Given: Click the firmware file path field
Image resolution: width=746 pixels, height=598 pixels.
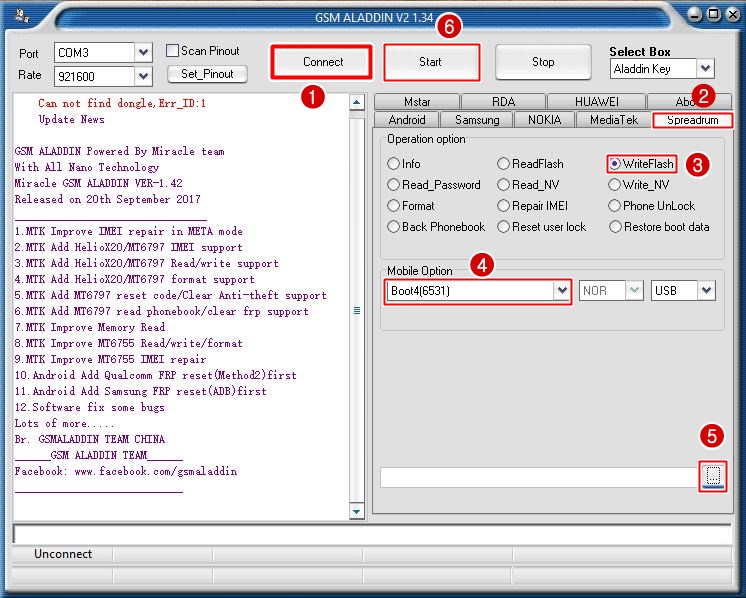Looking at the screenshot, I should [x=539, y=477].
